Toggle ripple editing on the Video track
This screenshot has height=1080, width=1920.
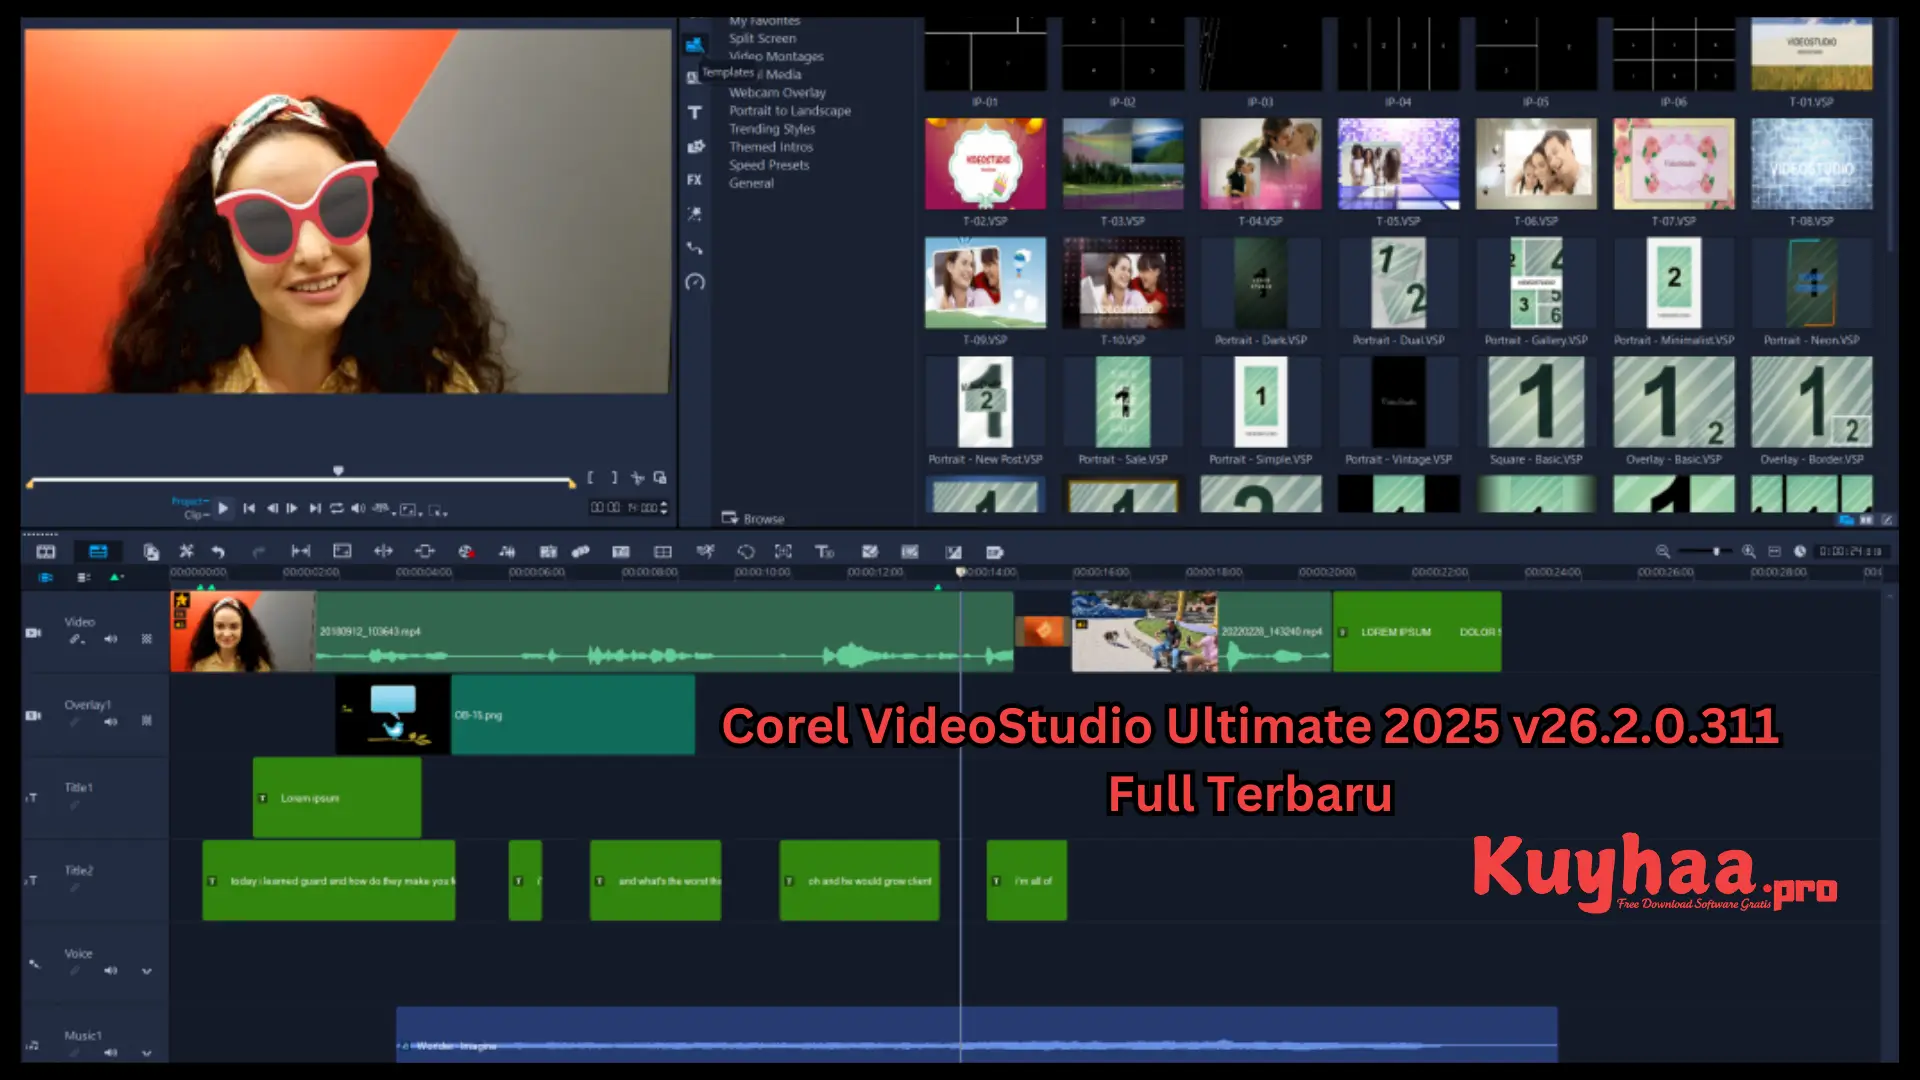coord(76,639)
